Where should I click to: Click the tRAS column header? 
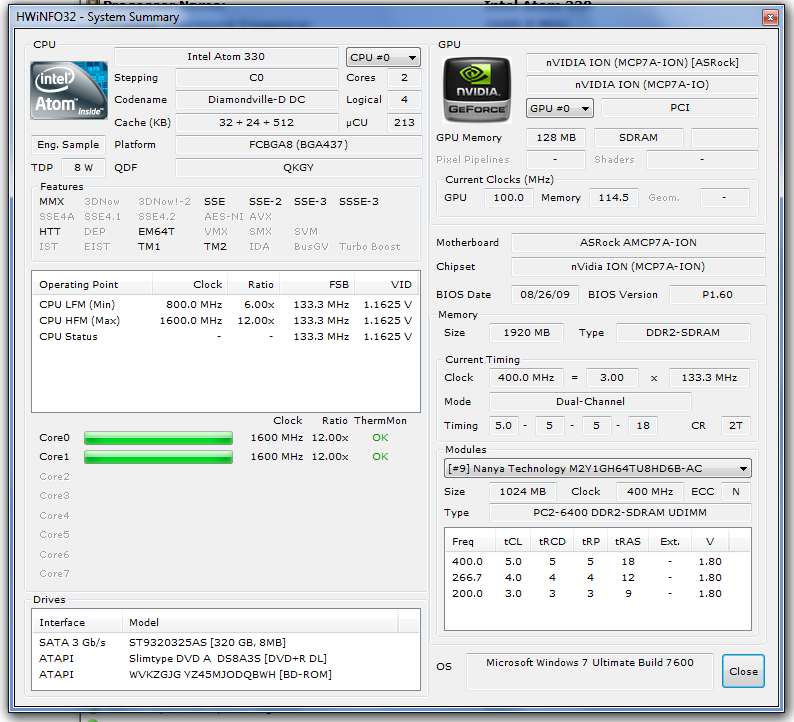(628, 542)
